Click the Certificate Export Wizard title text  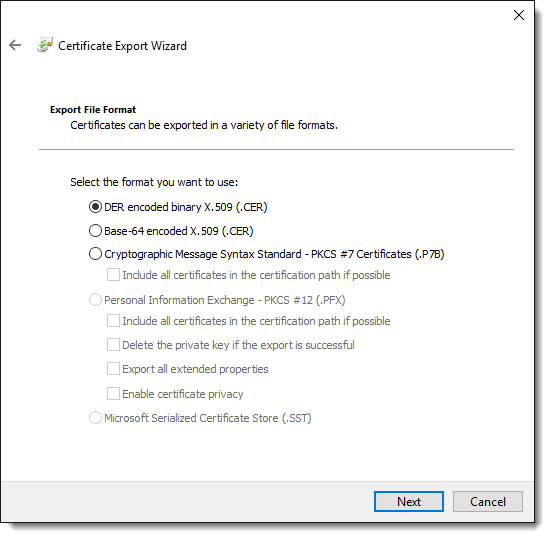click(x=122, y=46)
